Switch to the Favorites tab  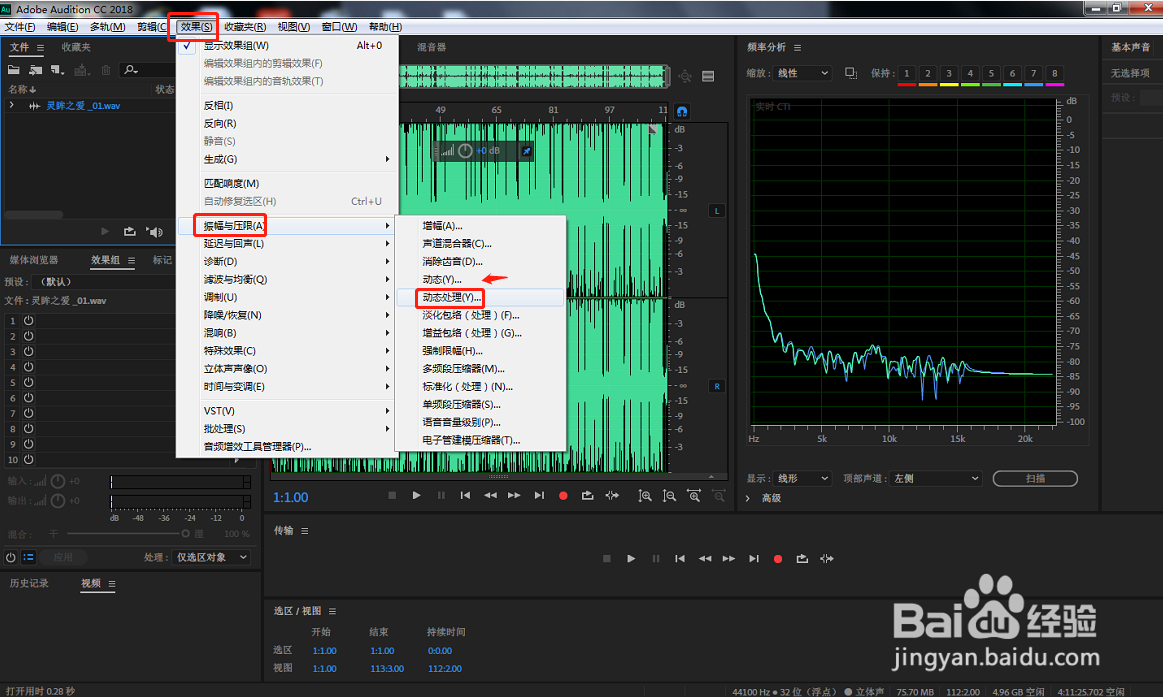tap(76, 47)
